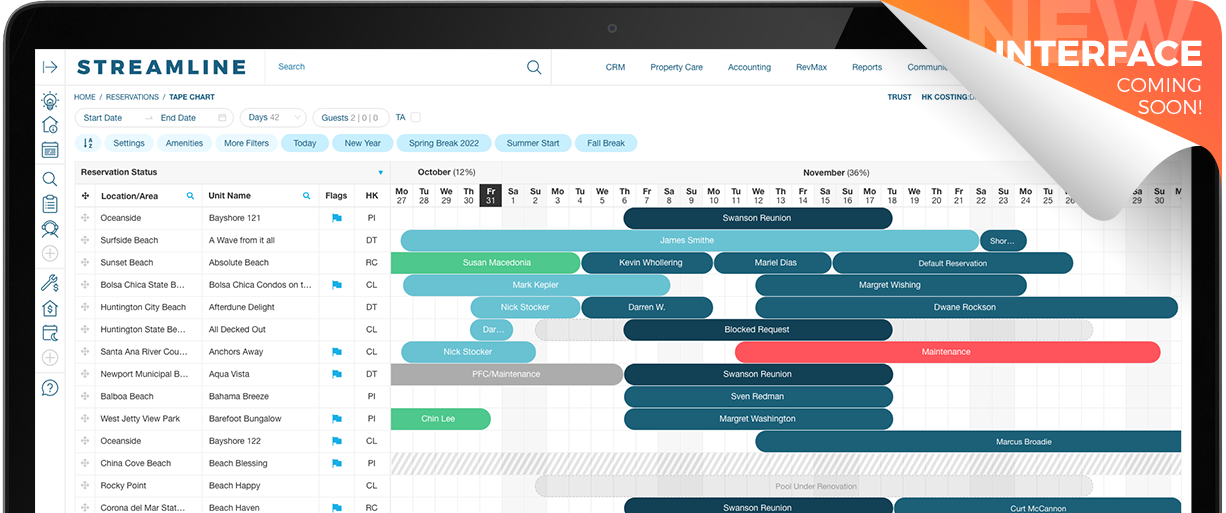Screen dimensions: 1226x513
Task: Open the Guests selector field
Action: [x=351, y=118]
